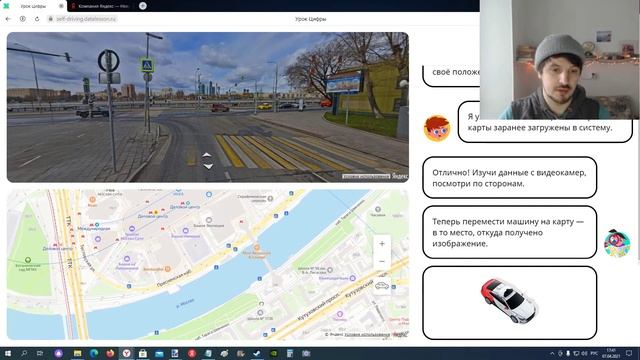The height and width of the screenshot is (360, 640).
Task: Move forward with panorama up arrow
Action: click(x=207, y=155)
